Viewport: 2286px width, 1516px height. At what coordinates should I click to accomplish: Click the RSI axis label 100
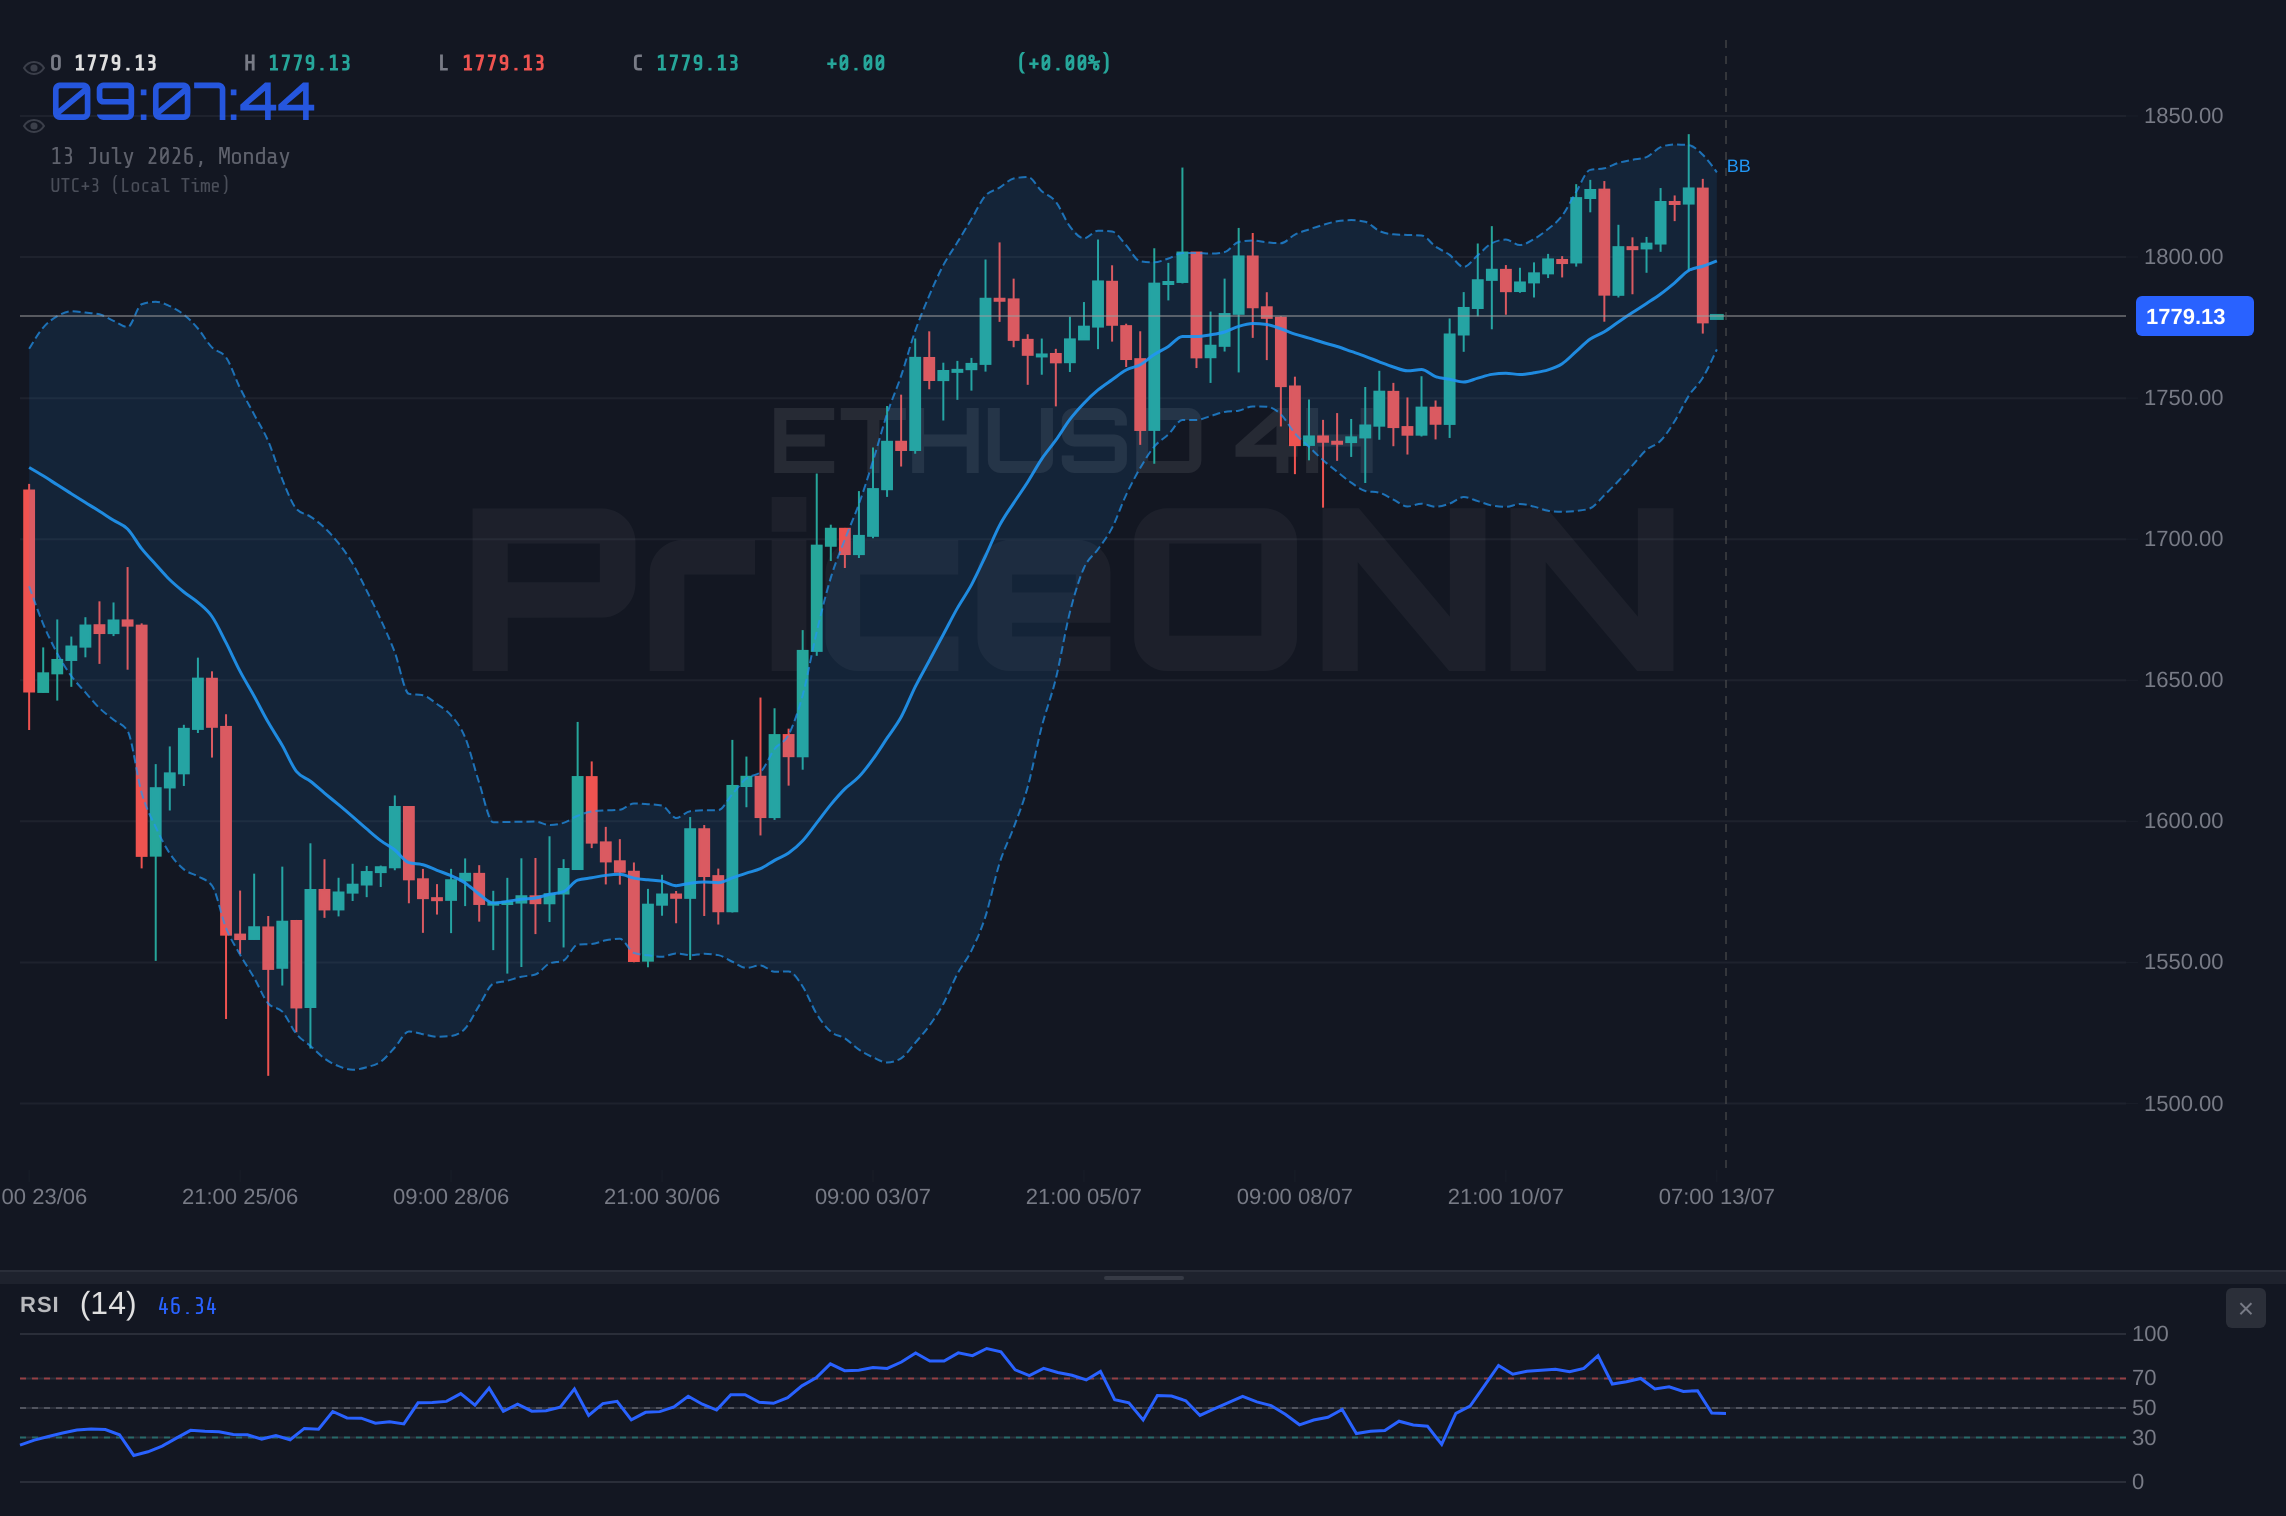click(2150, 1334)
